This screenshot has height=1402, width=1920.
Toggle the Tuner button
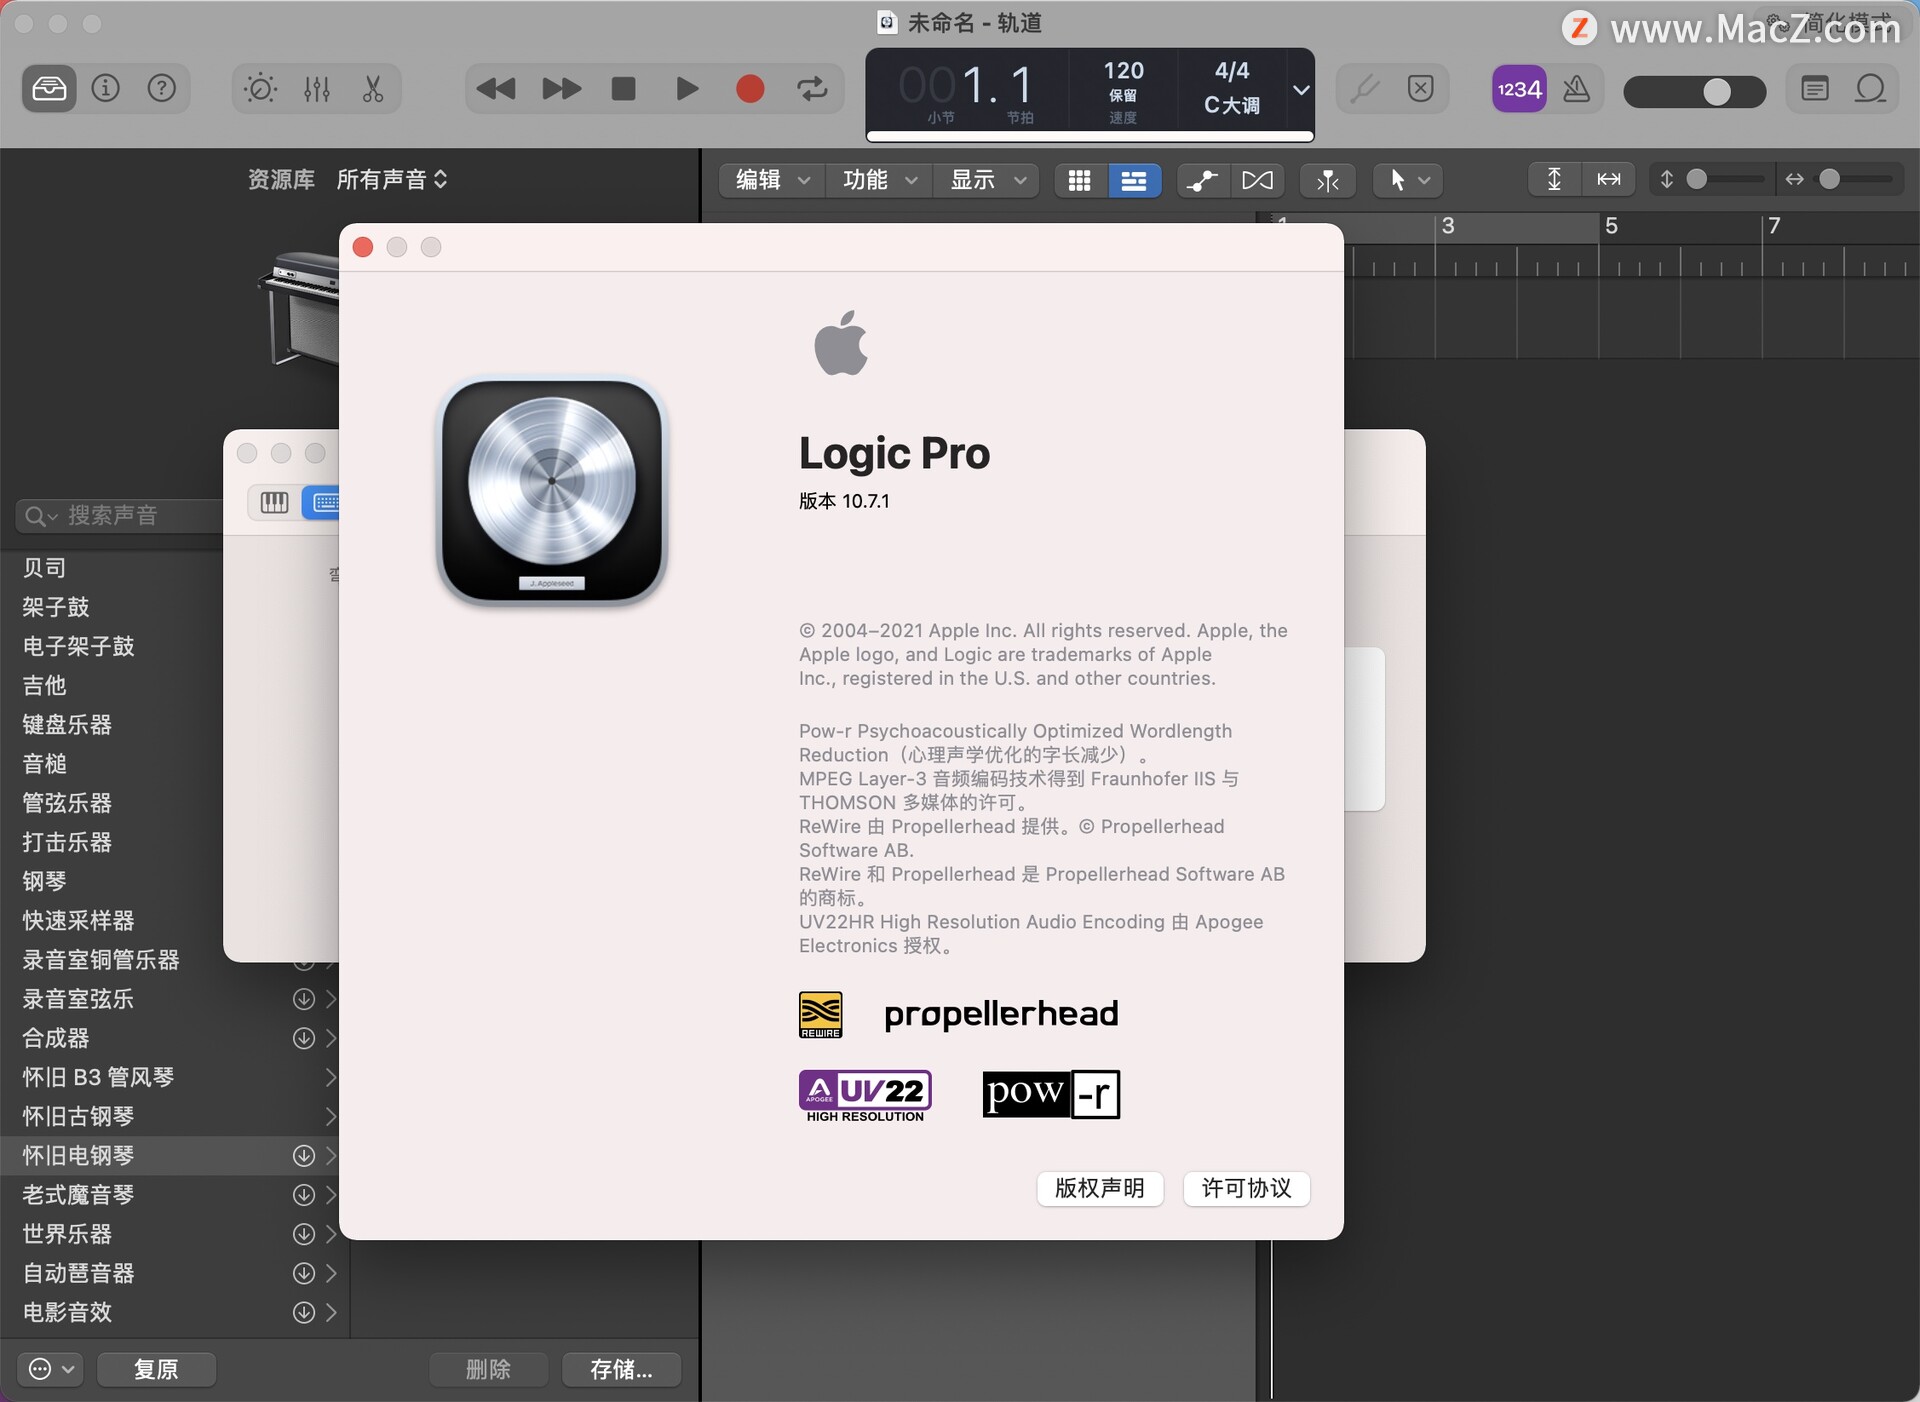point(1364,89)
